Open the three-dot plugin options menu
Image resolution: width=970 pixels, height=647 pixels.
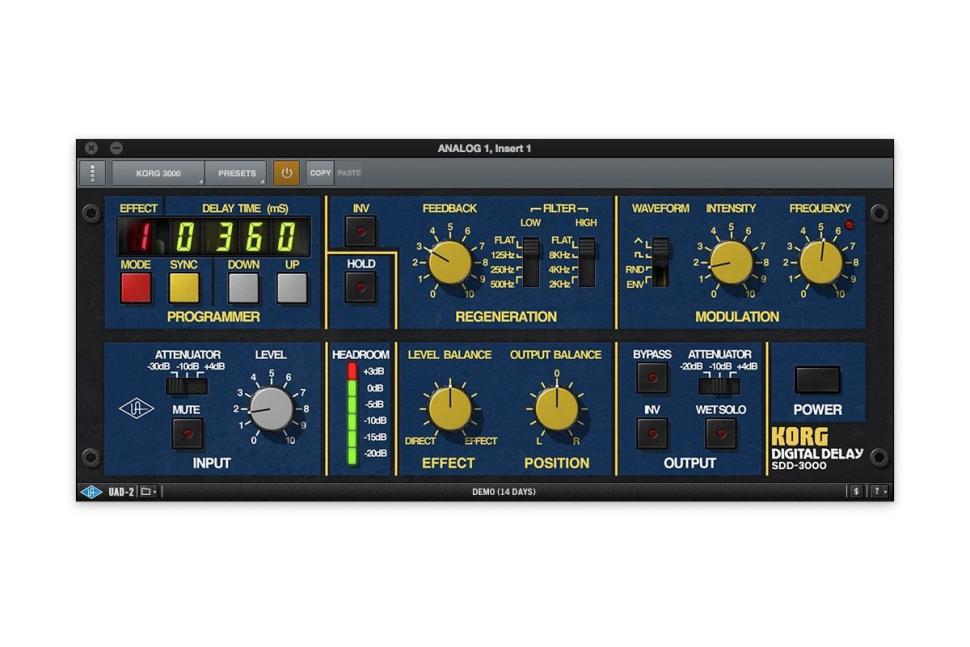pos(93,173)
